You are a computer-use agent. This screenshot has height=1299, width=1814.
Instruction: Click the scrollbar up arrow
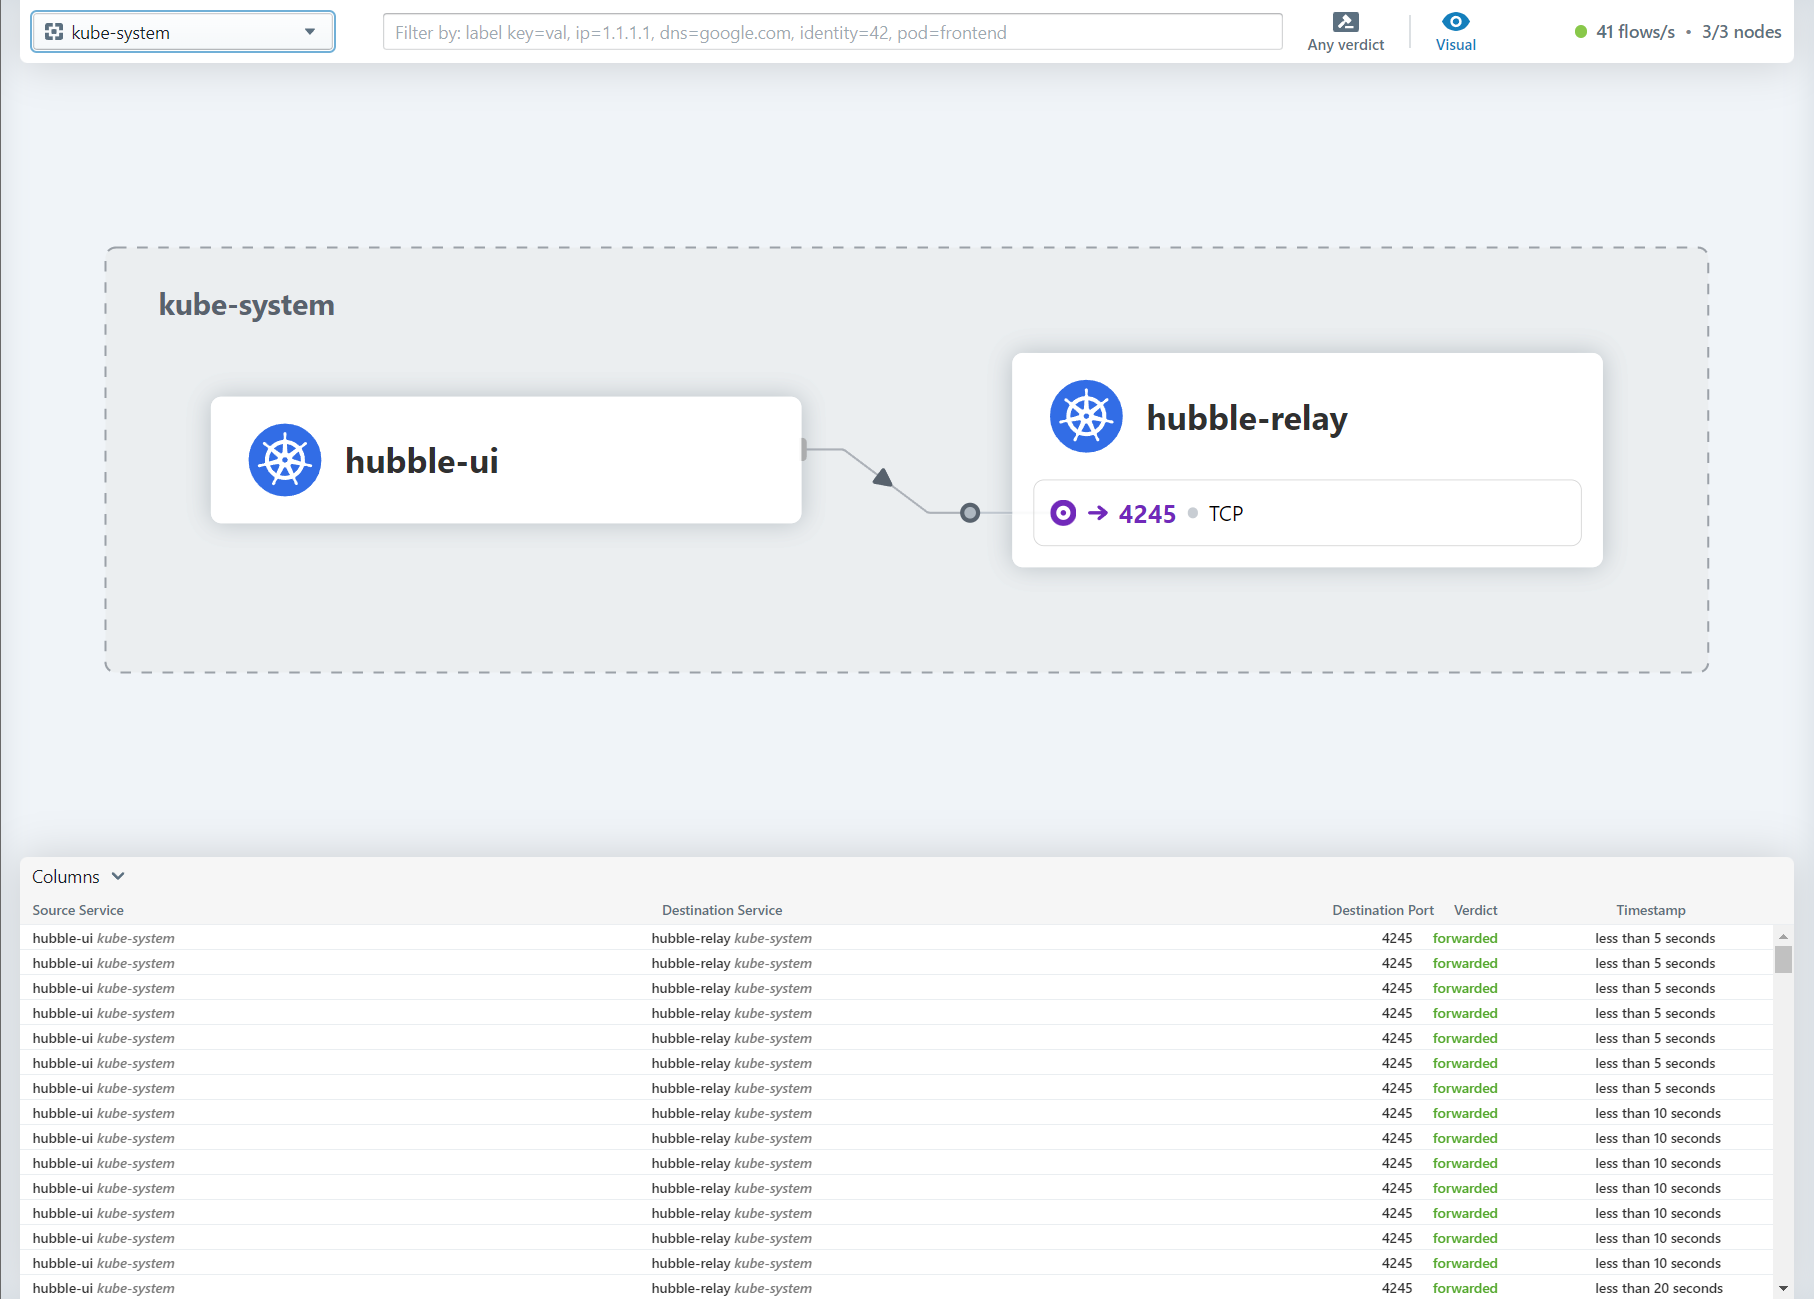(x=1783, y=936)
